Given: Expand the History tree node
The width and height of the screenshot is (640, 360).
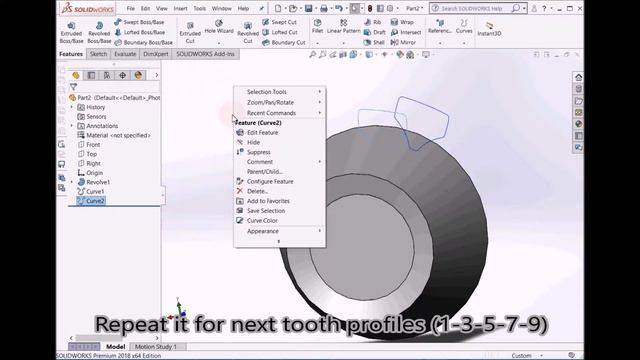Looking at the screenshot, I should (72, 107).
